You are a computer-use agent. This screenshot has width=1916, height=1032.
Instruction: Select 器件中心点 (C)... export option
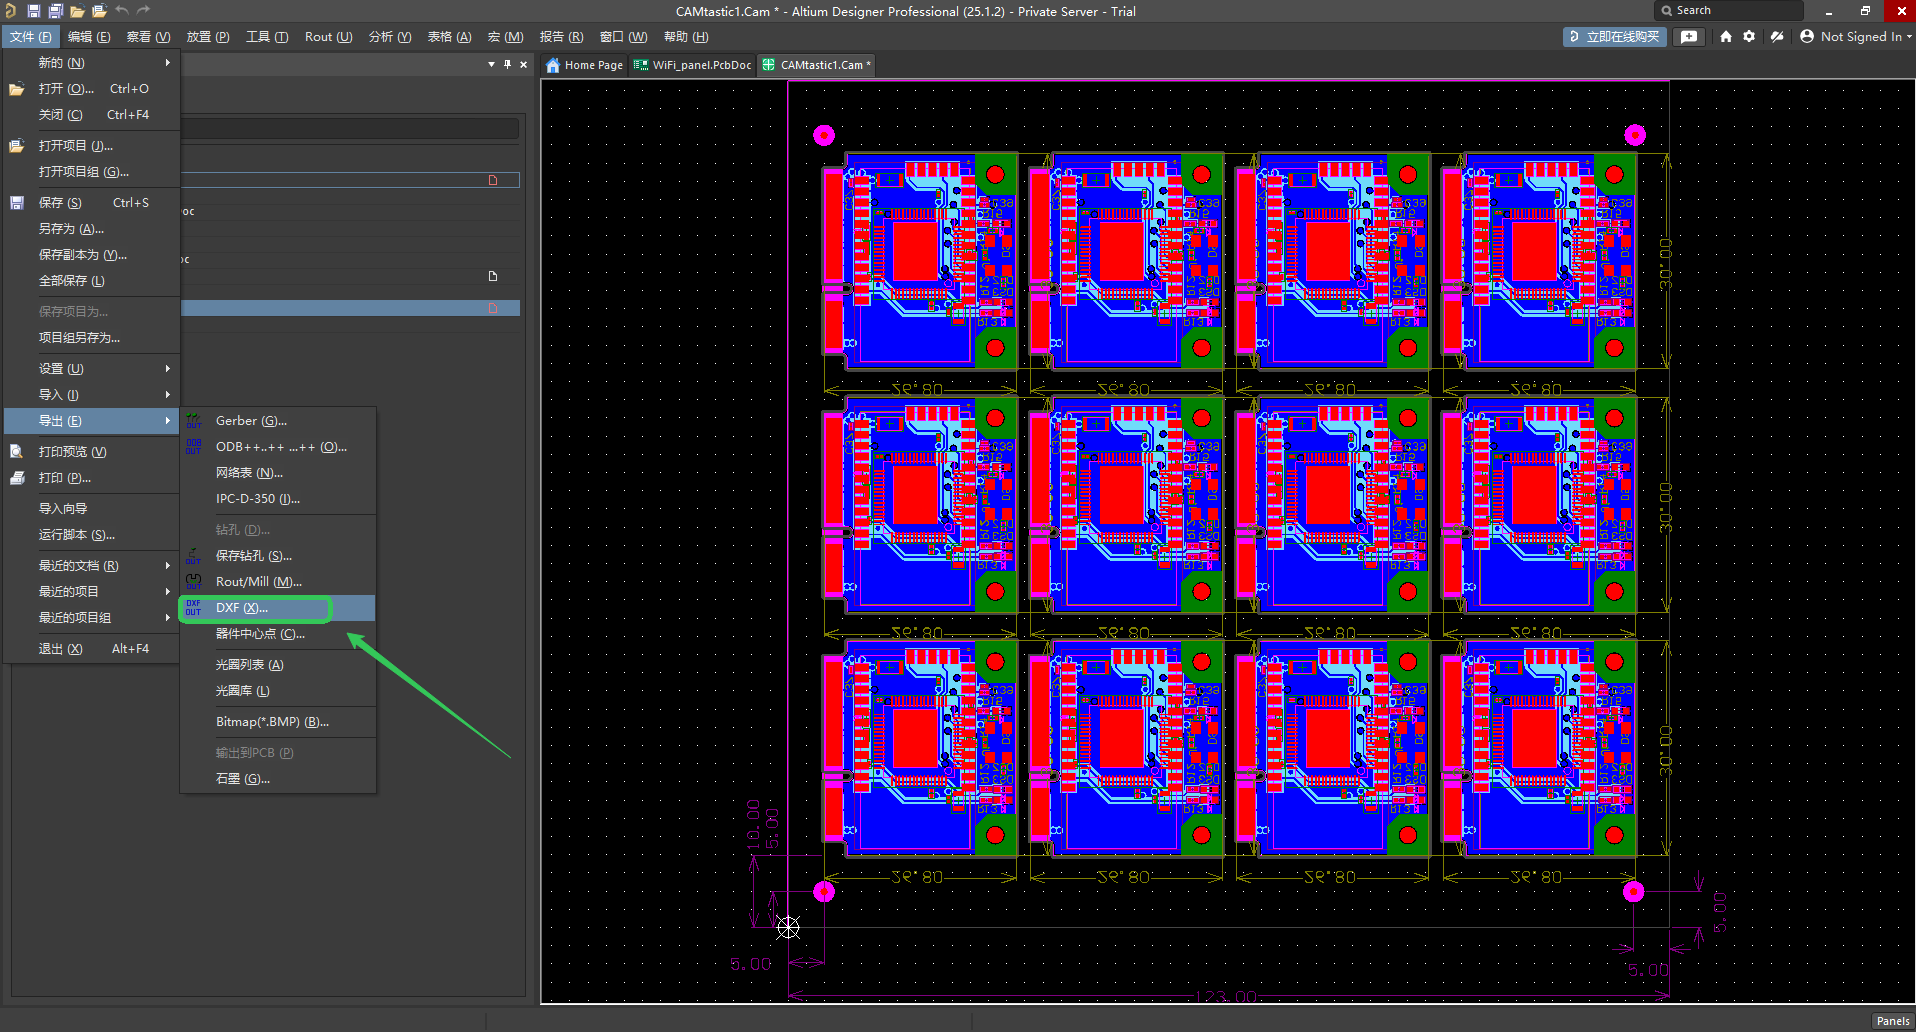coord(278,634)
